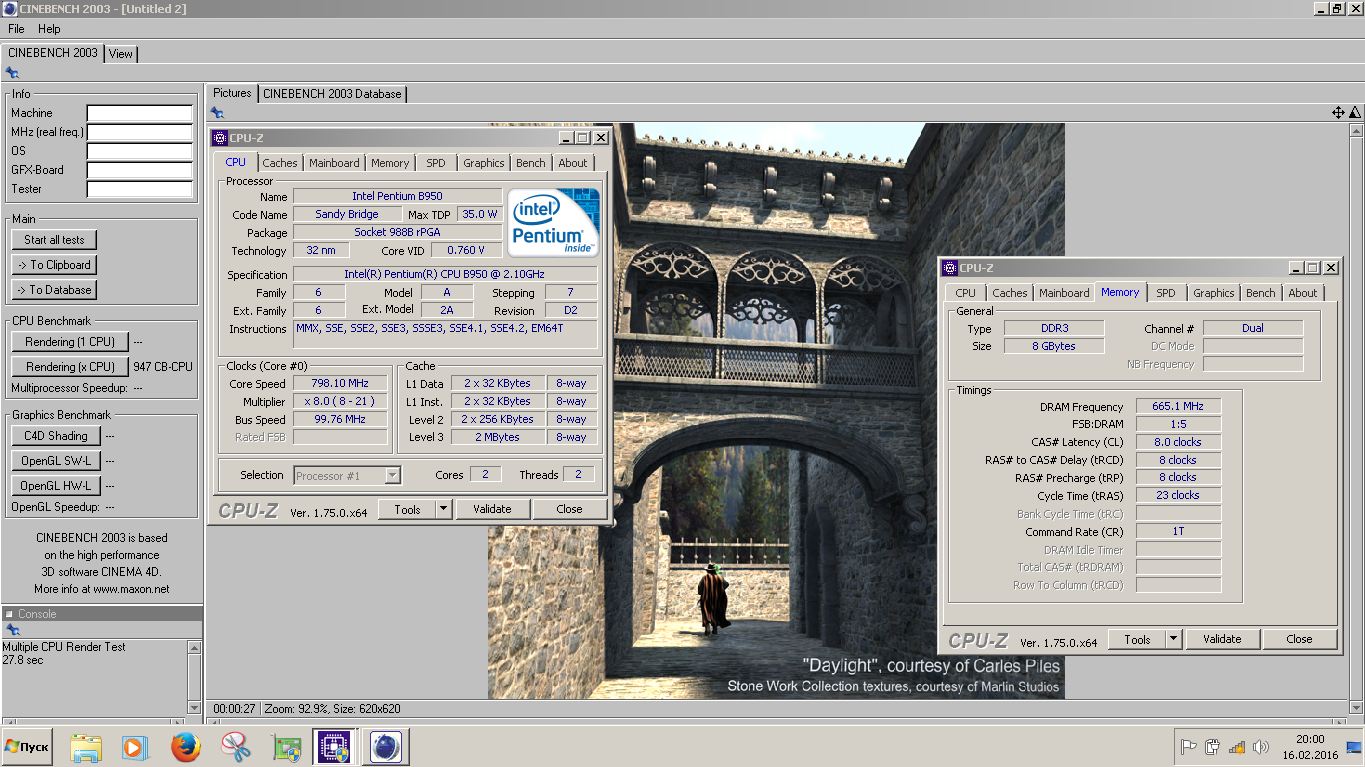
Task: Open the Snipping Tool scissors taskbar icon
Action: (x=236, y=747)
